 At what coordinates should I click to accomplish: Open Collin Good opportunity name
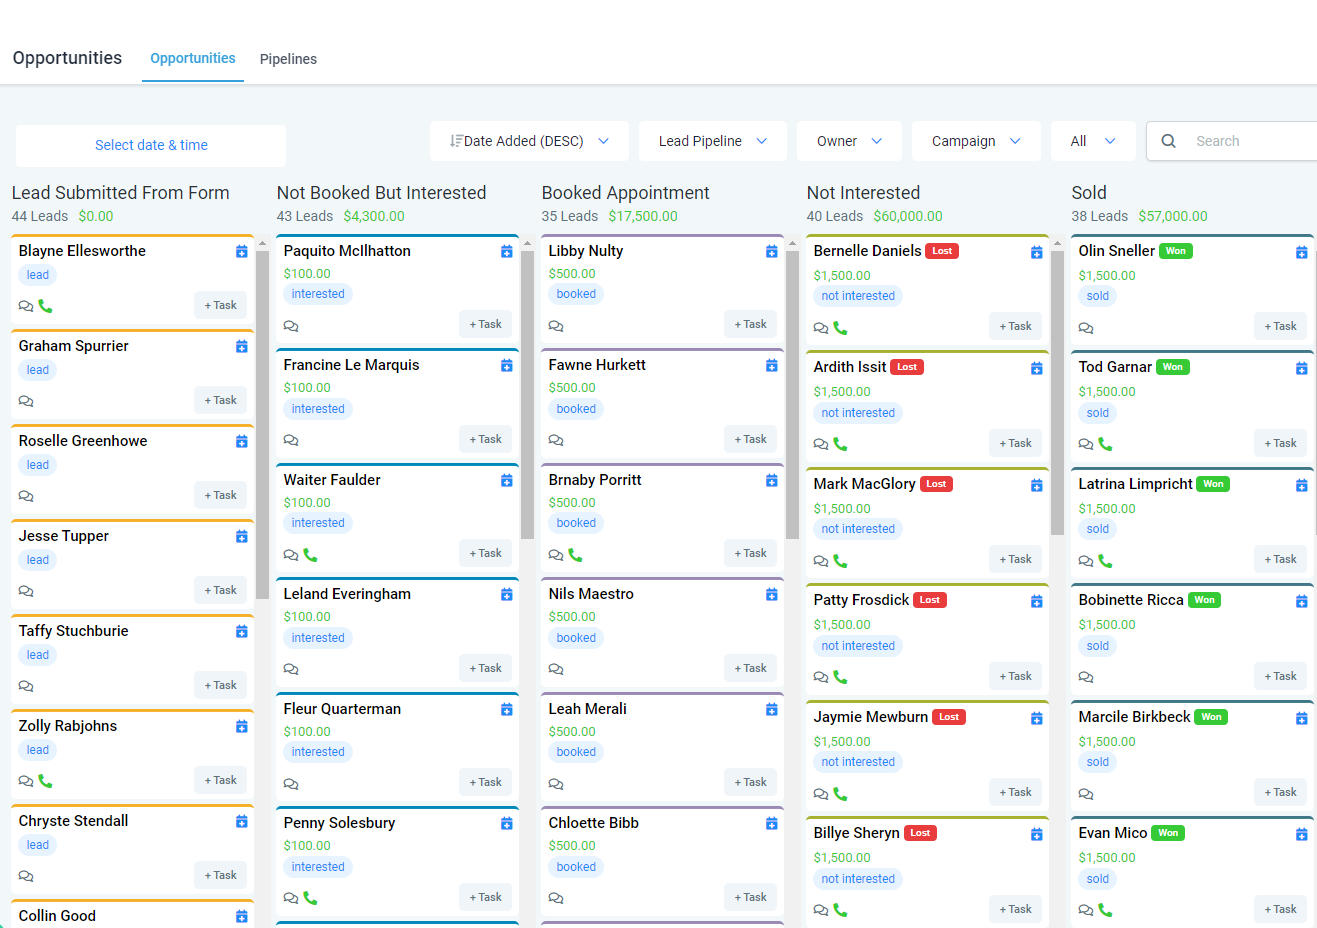[57, 916]
